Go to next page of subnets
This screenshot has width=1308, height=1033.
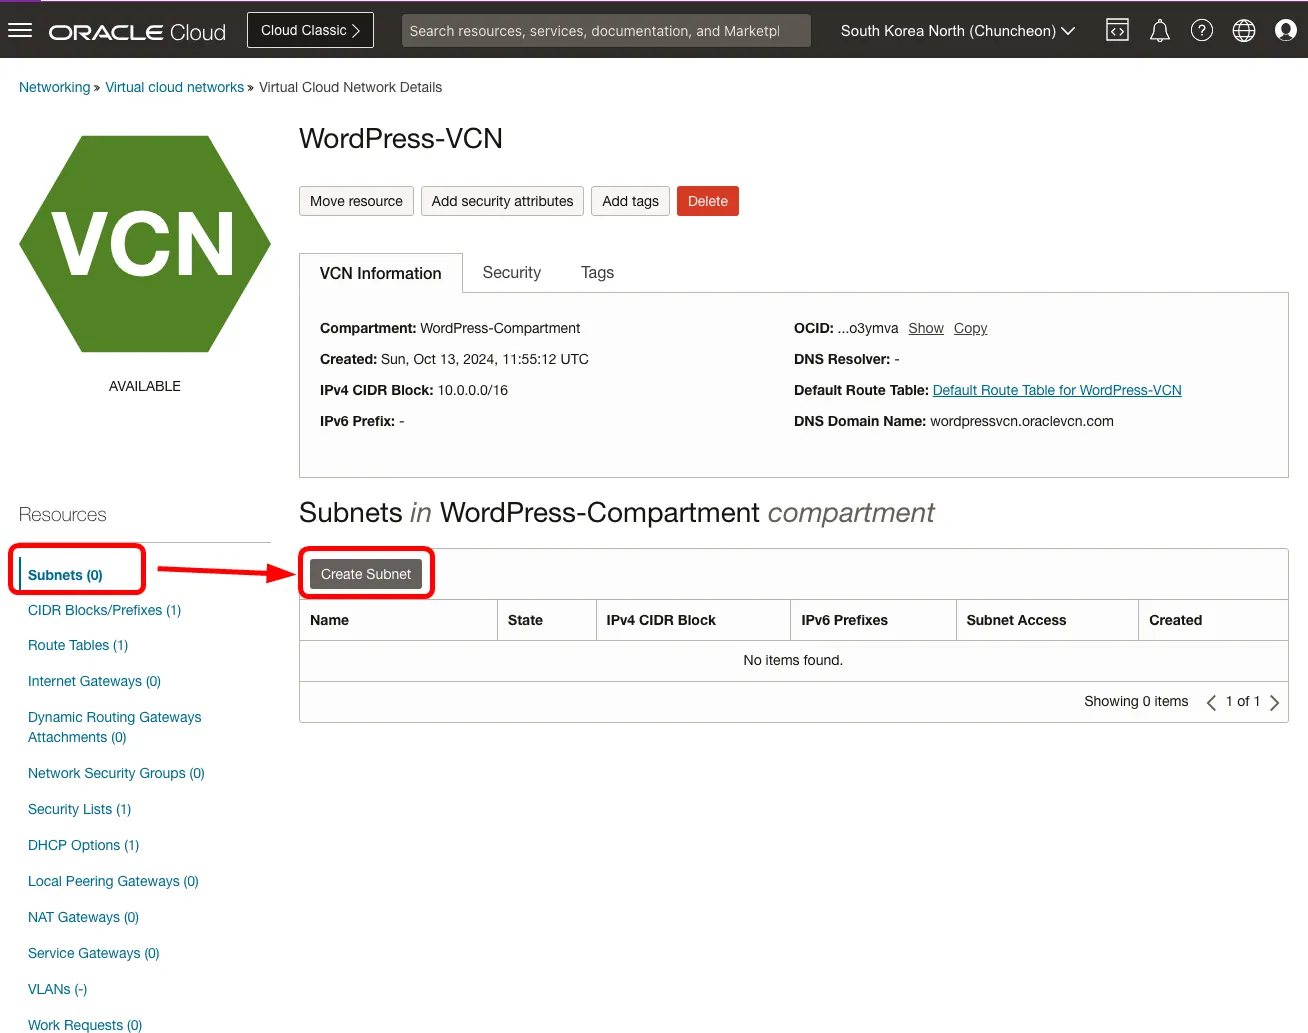(x=1274, y=702)
